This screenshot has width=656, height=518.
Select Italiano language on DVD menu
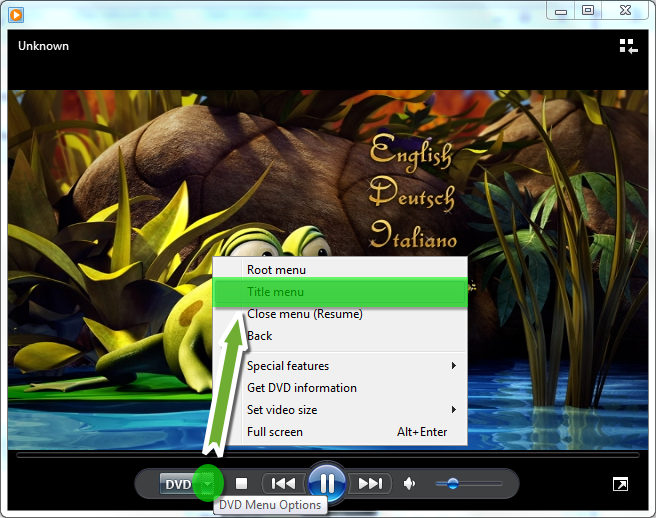point(413,235)
